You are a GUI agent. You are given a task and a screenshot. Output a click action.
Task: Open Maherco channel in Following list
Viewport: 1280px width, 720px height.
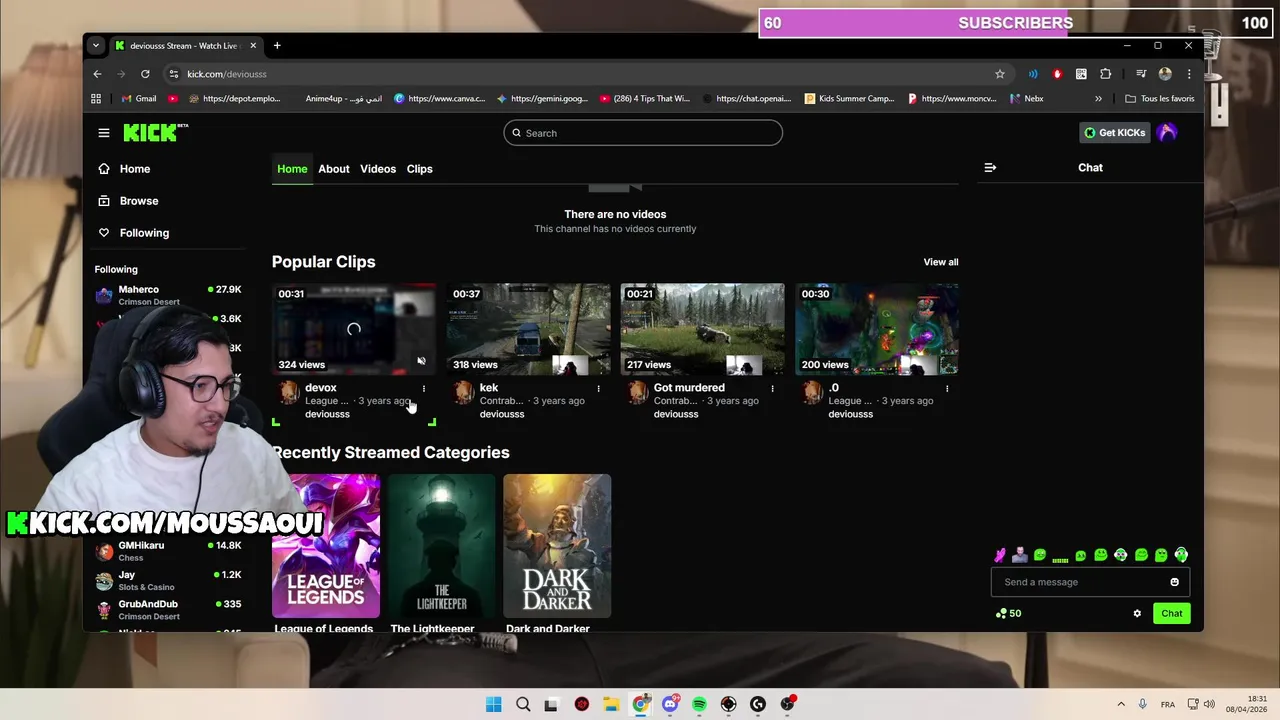pyautogui.click(x=168, y=295)
